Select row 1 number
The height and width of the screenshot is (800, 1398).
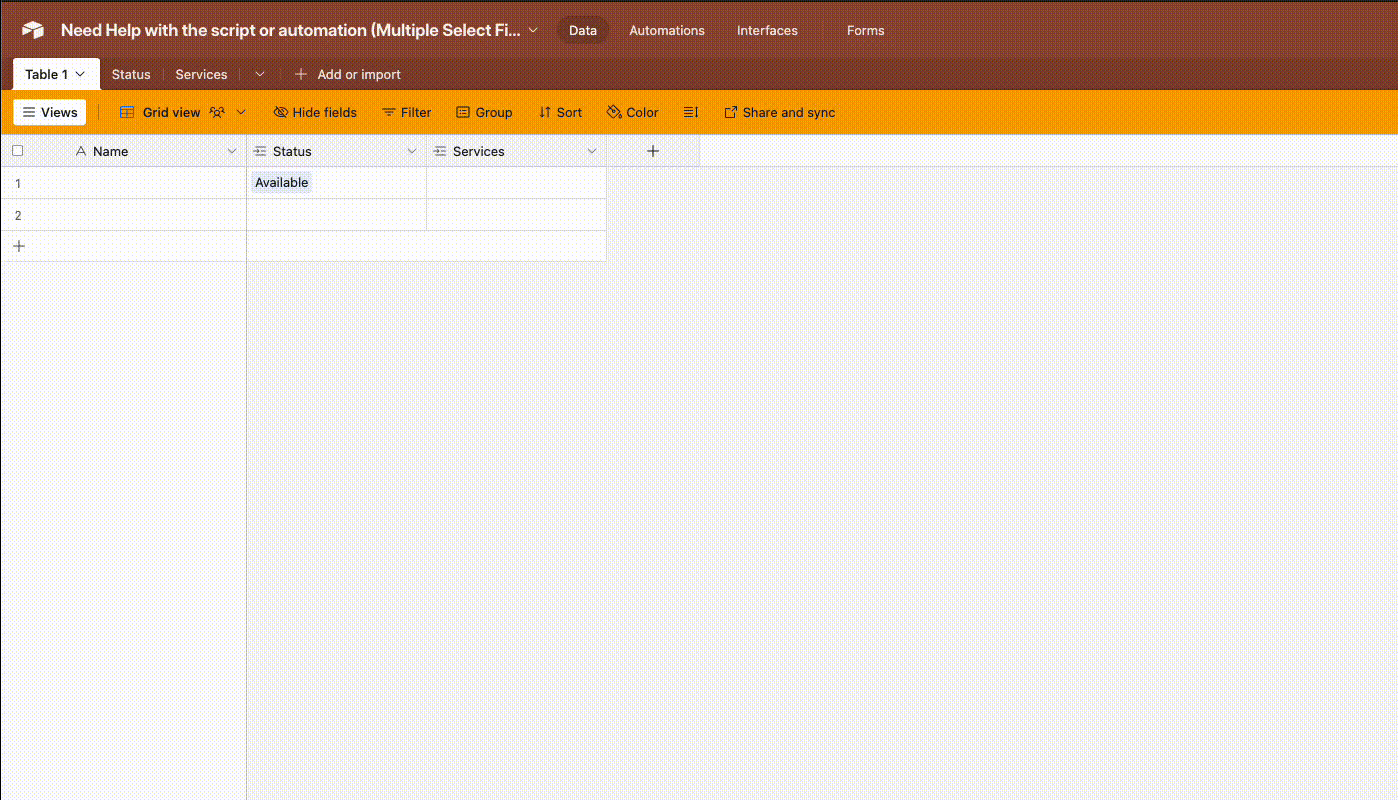[18, 183]
